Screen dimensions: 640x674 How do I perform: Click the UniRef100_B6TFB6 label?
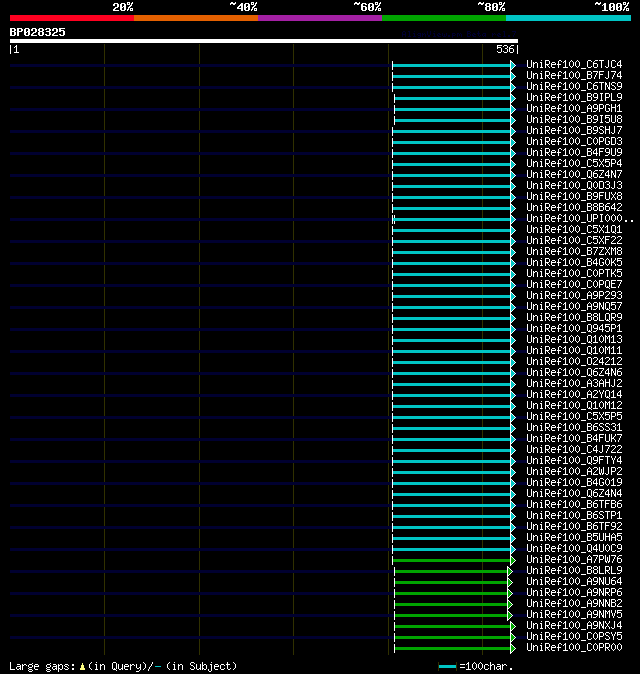pos(574,505)
